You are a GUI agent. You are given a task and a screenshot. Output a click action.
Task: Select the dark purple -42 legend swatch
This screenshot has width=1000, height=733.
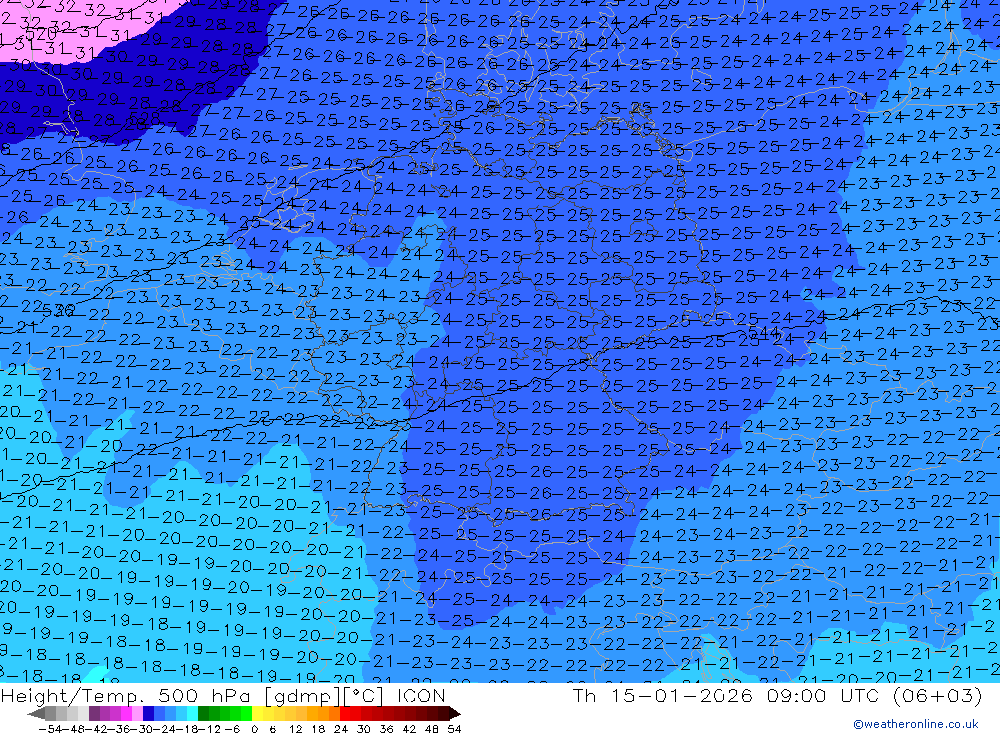tap(94, 713)
